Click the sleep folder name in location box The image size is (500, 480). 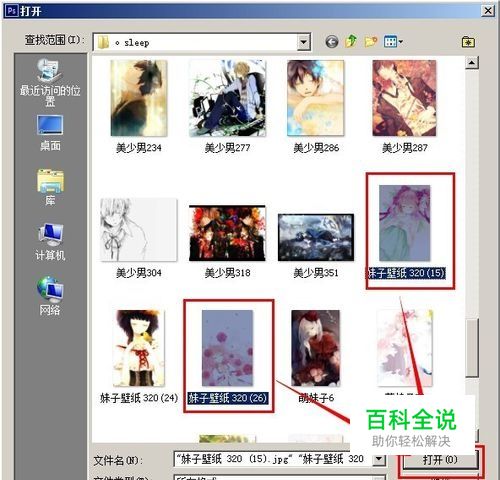(x=136, y=43)
